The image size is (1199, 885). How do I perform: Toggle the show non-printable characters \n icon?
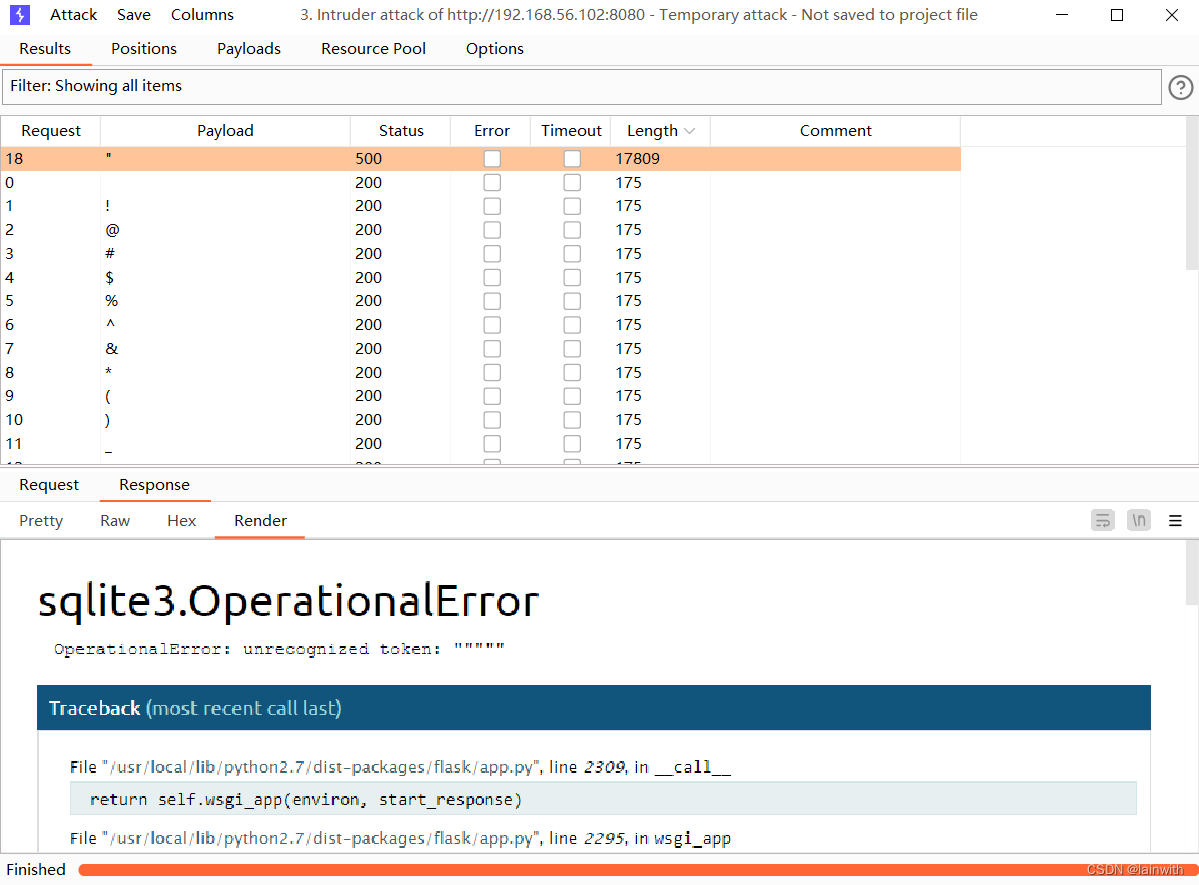tap(1139, 520)
